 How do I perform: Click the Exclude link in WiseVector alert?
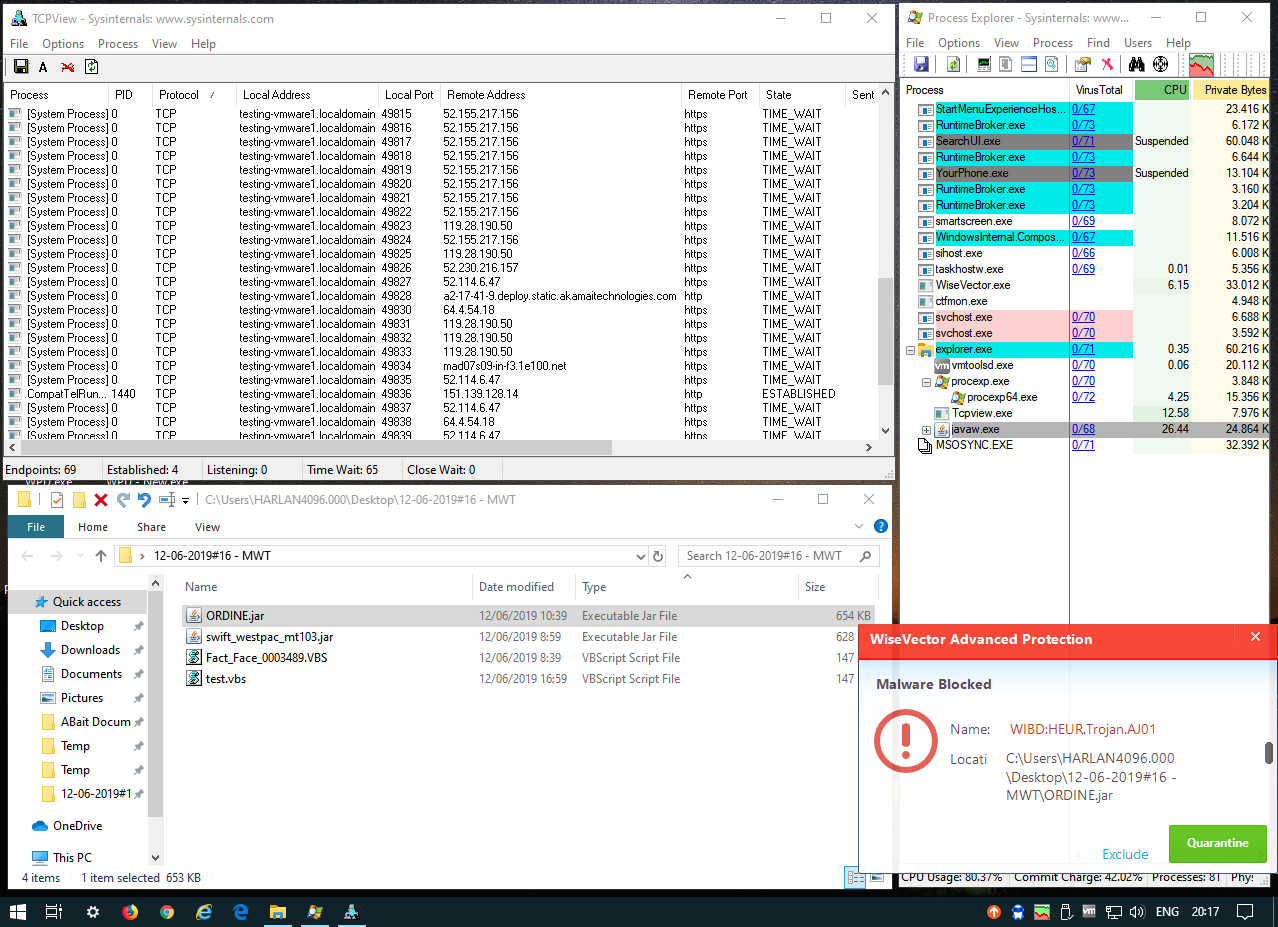pos(1125,854)
